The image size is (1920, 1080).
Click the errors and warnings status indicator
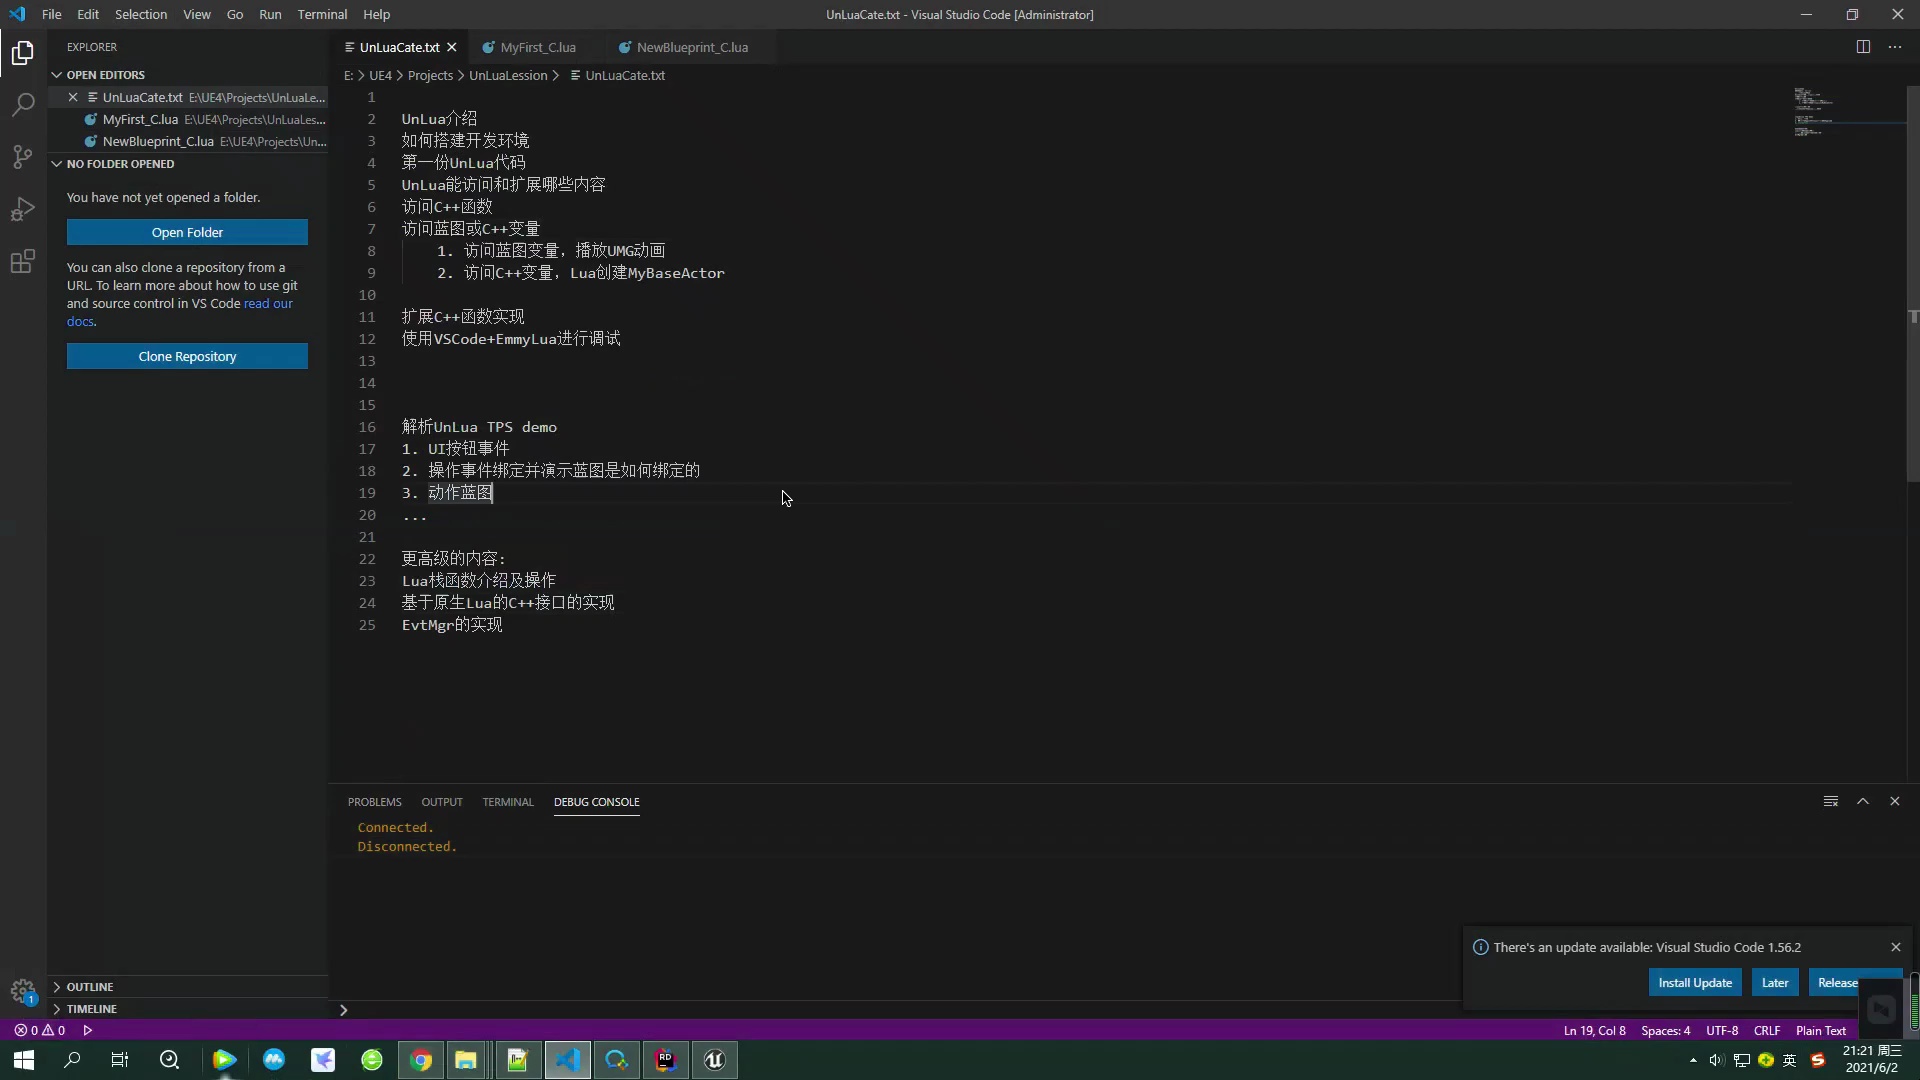click(40, 1030)
